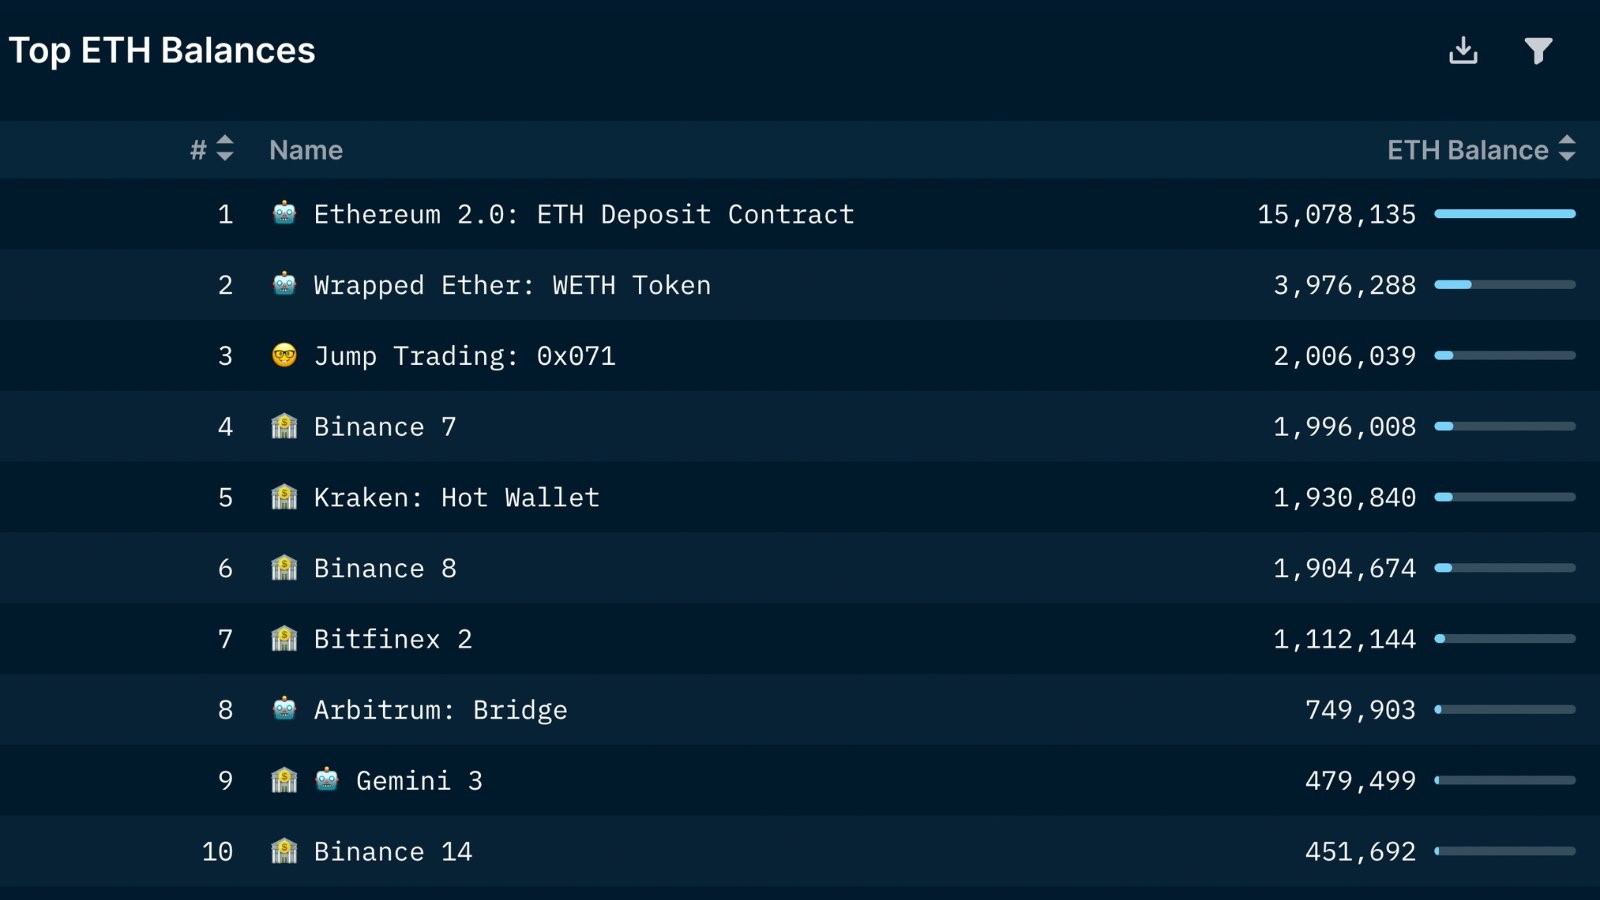1600x900 pixels.
Task: Click robot icon in Gemini 3 row
Action: [x=327, y=780]
